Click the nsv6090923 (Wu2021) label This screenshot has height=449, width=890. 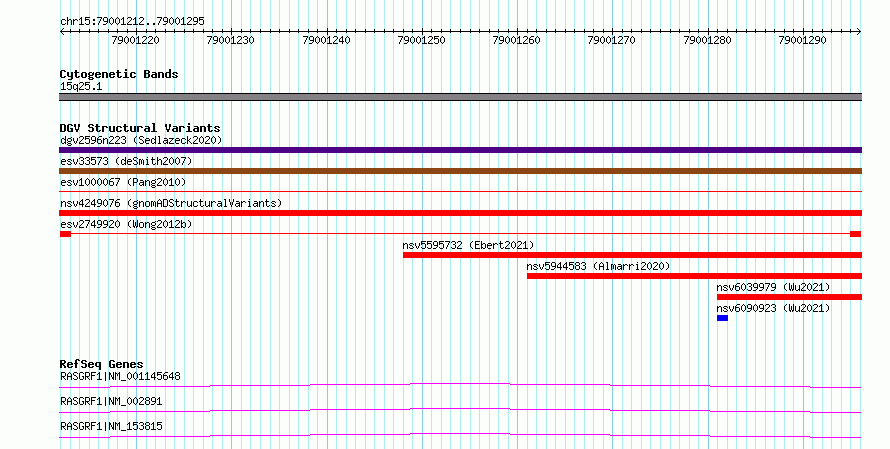[x=773, y=308]
